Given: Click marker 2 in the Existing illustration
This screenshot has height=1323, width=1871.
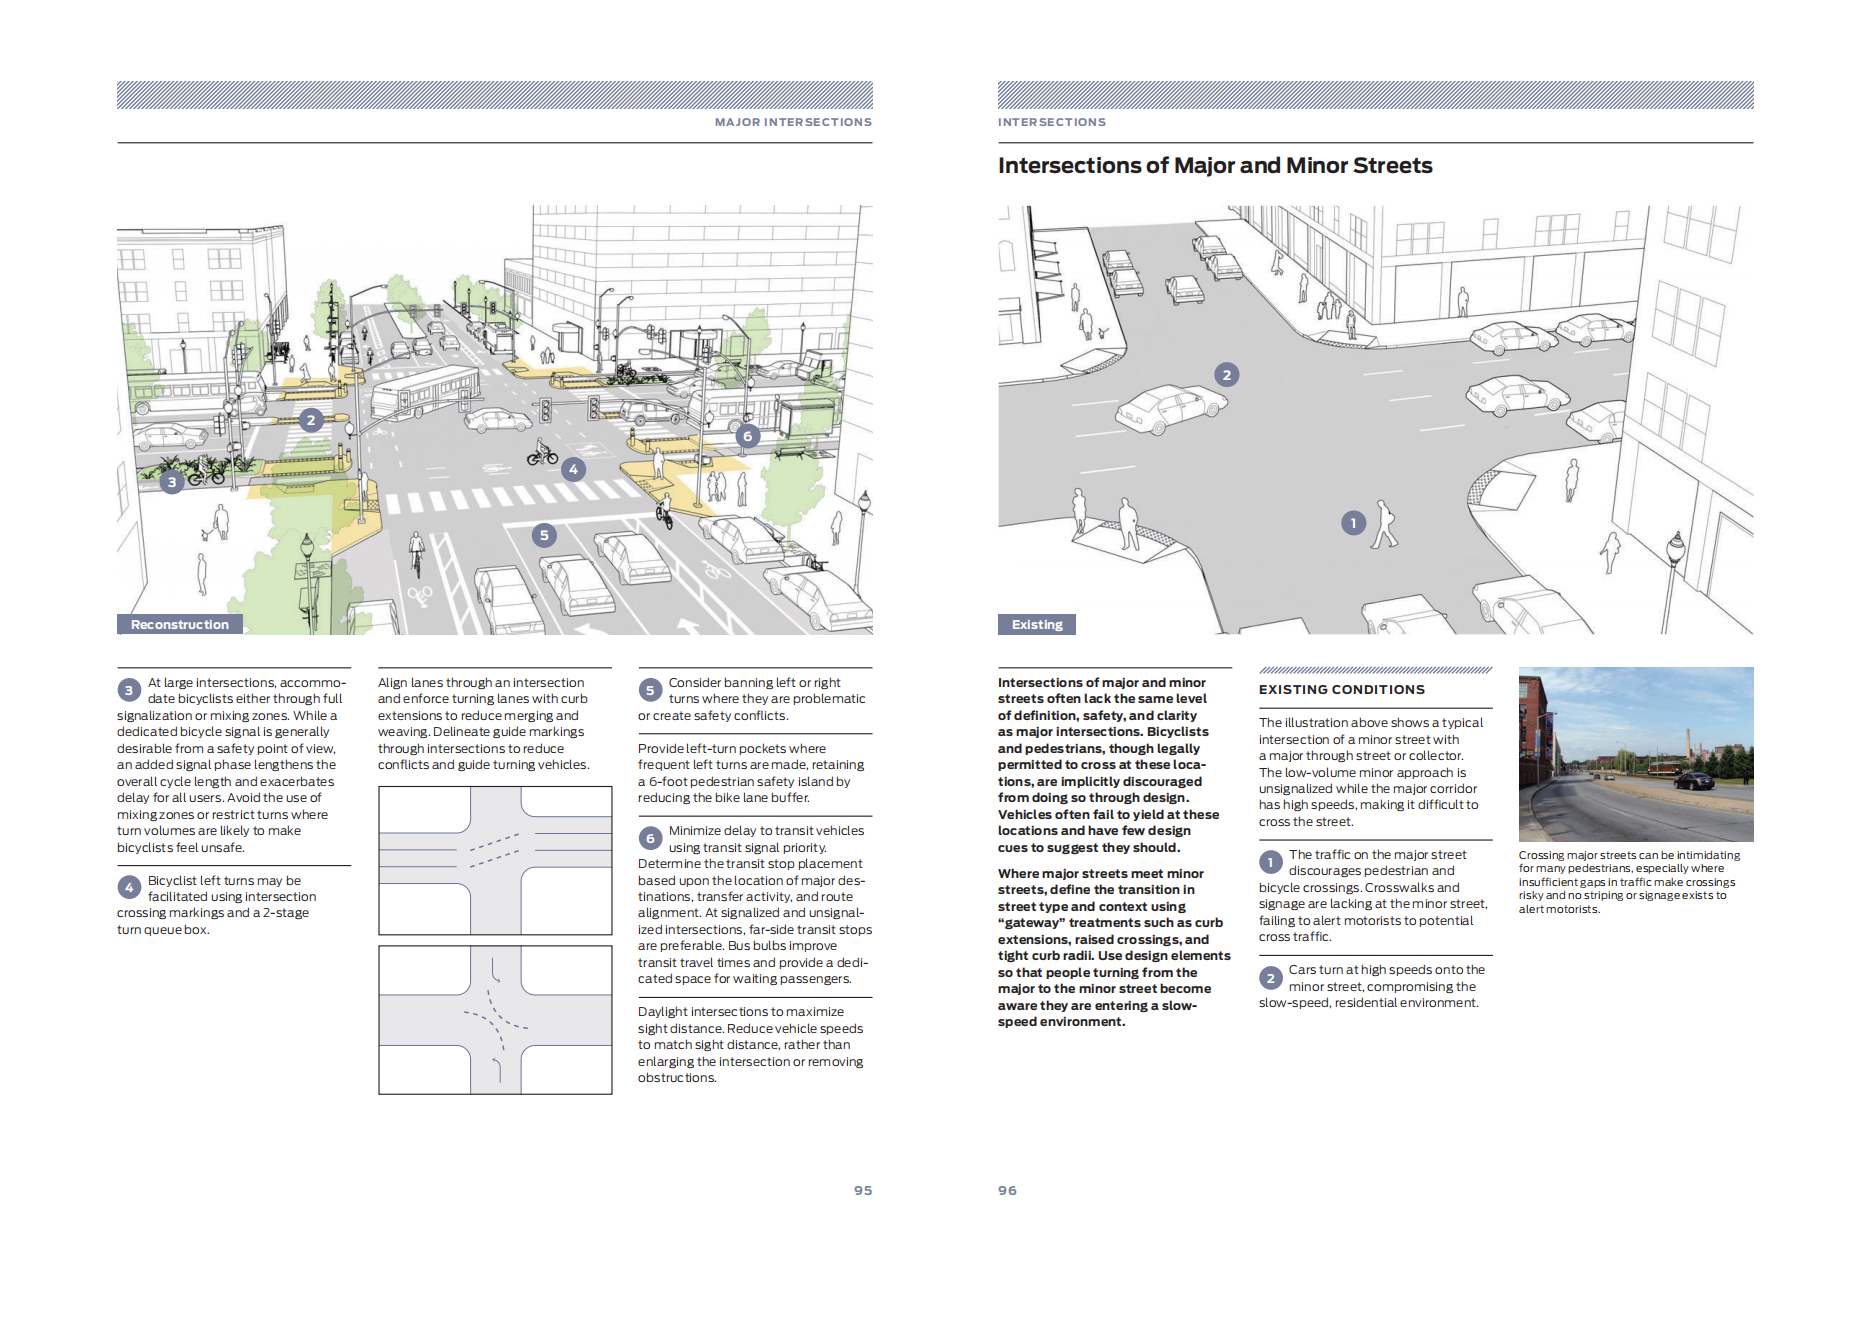Looking at the screenshot, I should coord(1227,375).
